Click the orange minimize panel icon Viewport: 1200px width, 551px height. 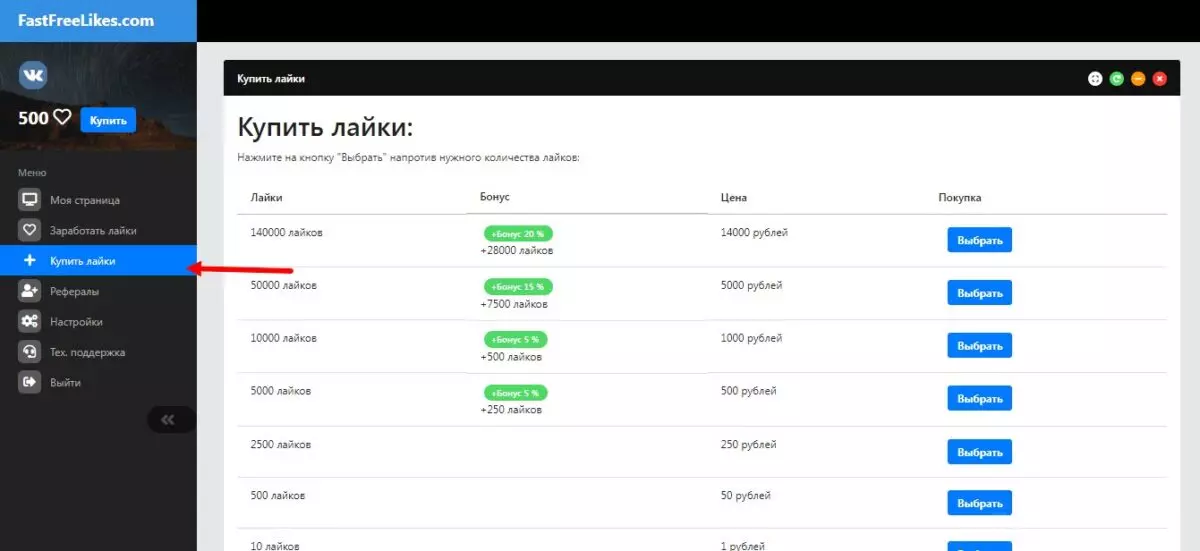(x=1138, y=78)
